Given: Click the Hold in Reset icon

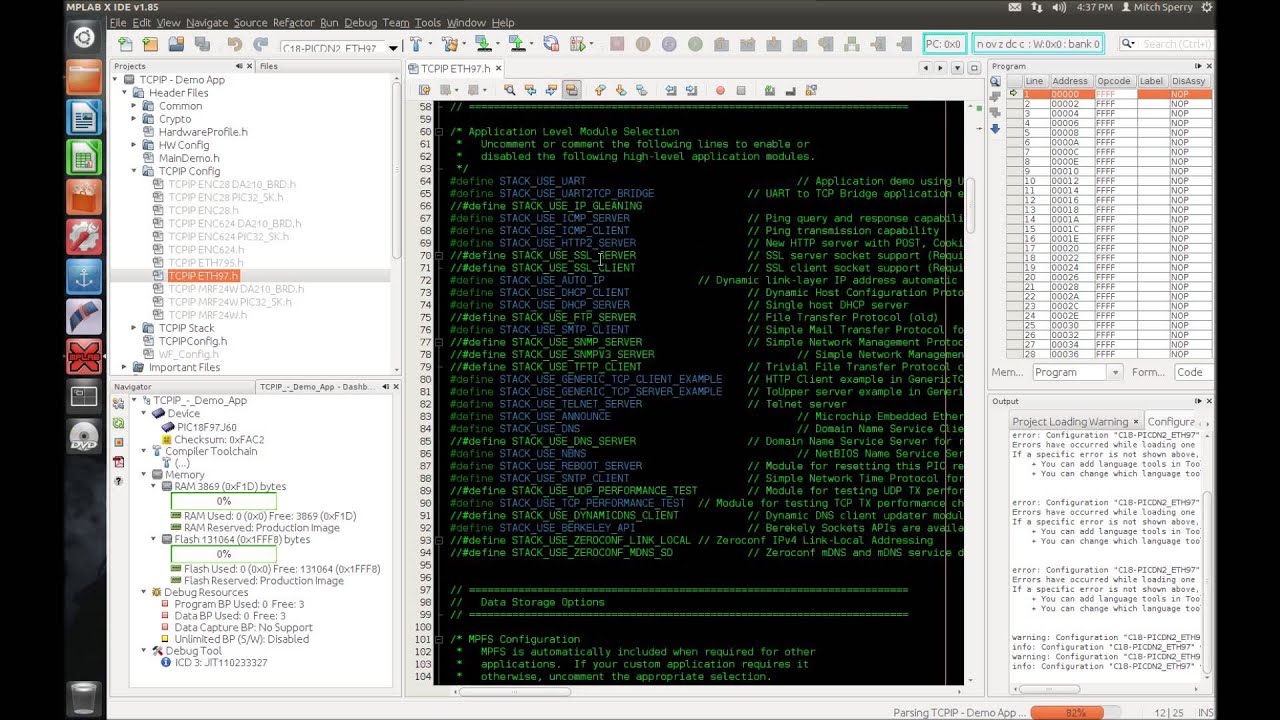Looking at the screenshot, I should (x=551, y=44).
